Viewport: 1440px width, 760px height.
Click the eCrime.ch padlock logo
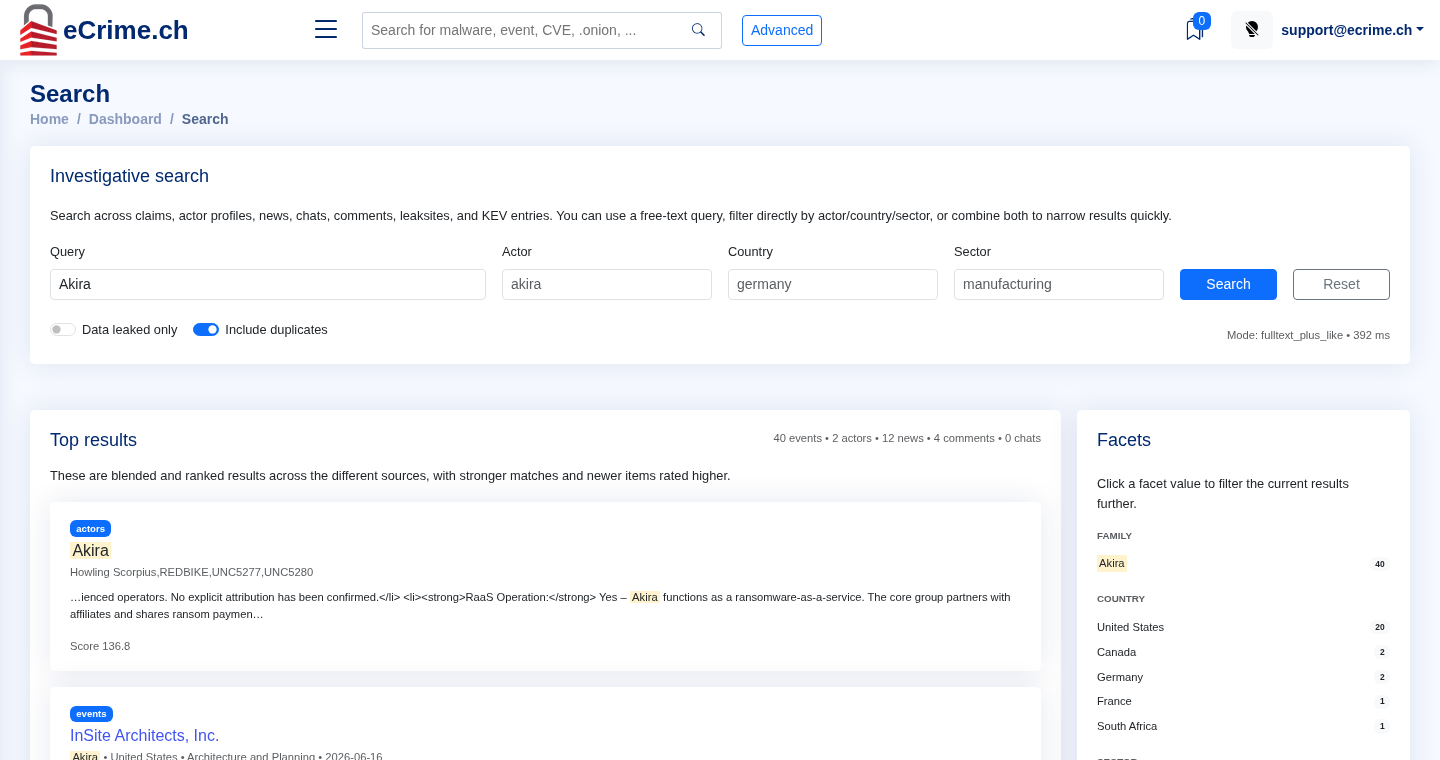(38, 30)
